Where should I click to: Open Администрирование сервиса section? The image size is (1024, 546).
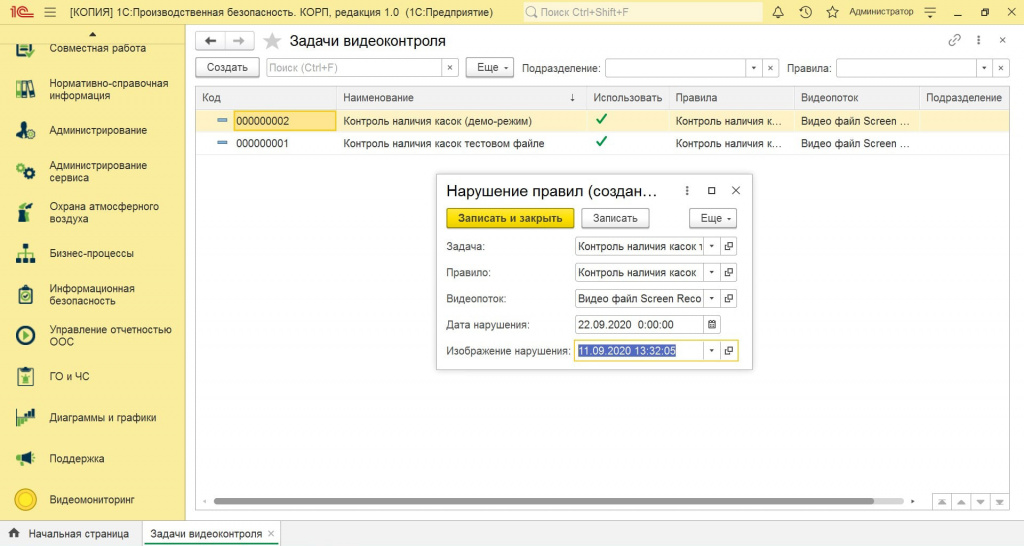[x=91, y=172]
